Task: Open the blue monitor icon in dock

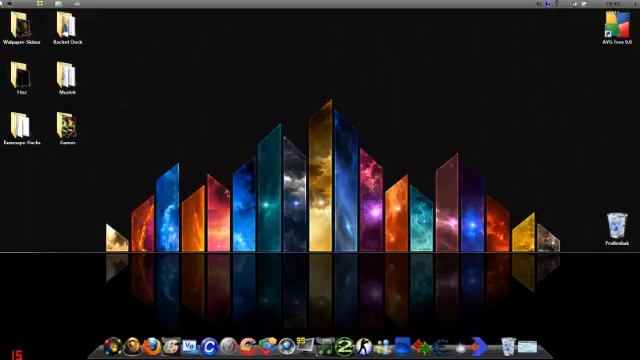Action: point(402,346)
